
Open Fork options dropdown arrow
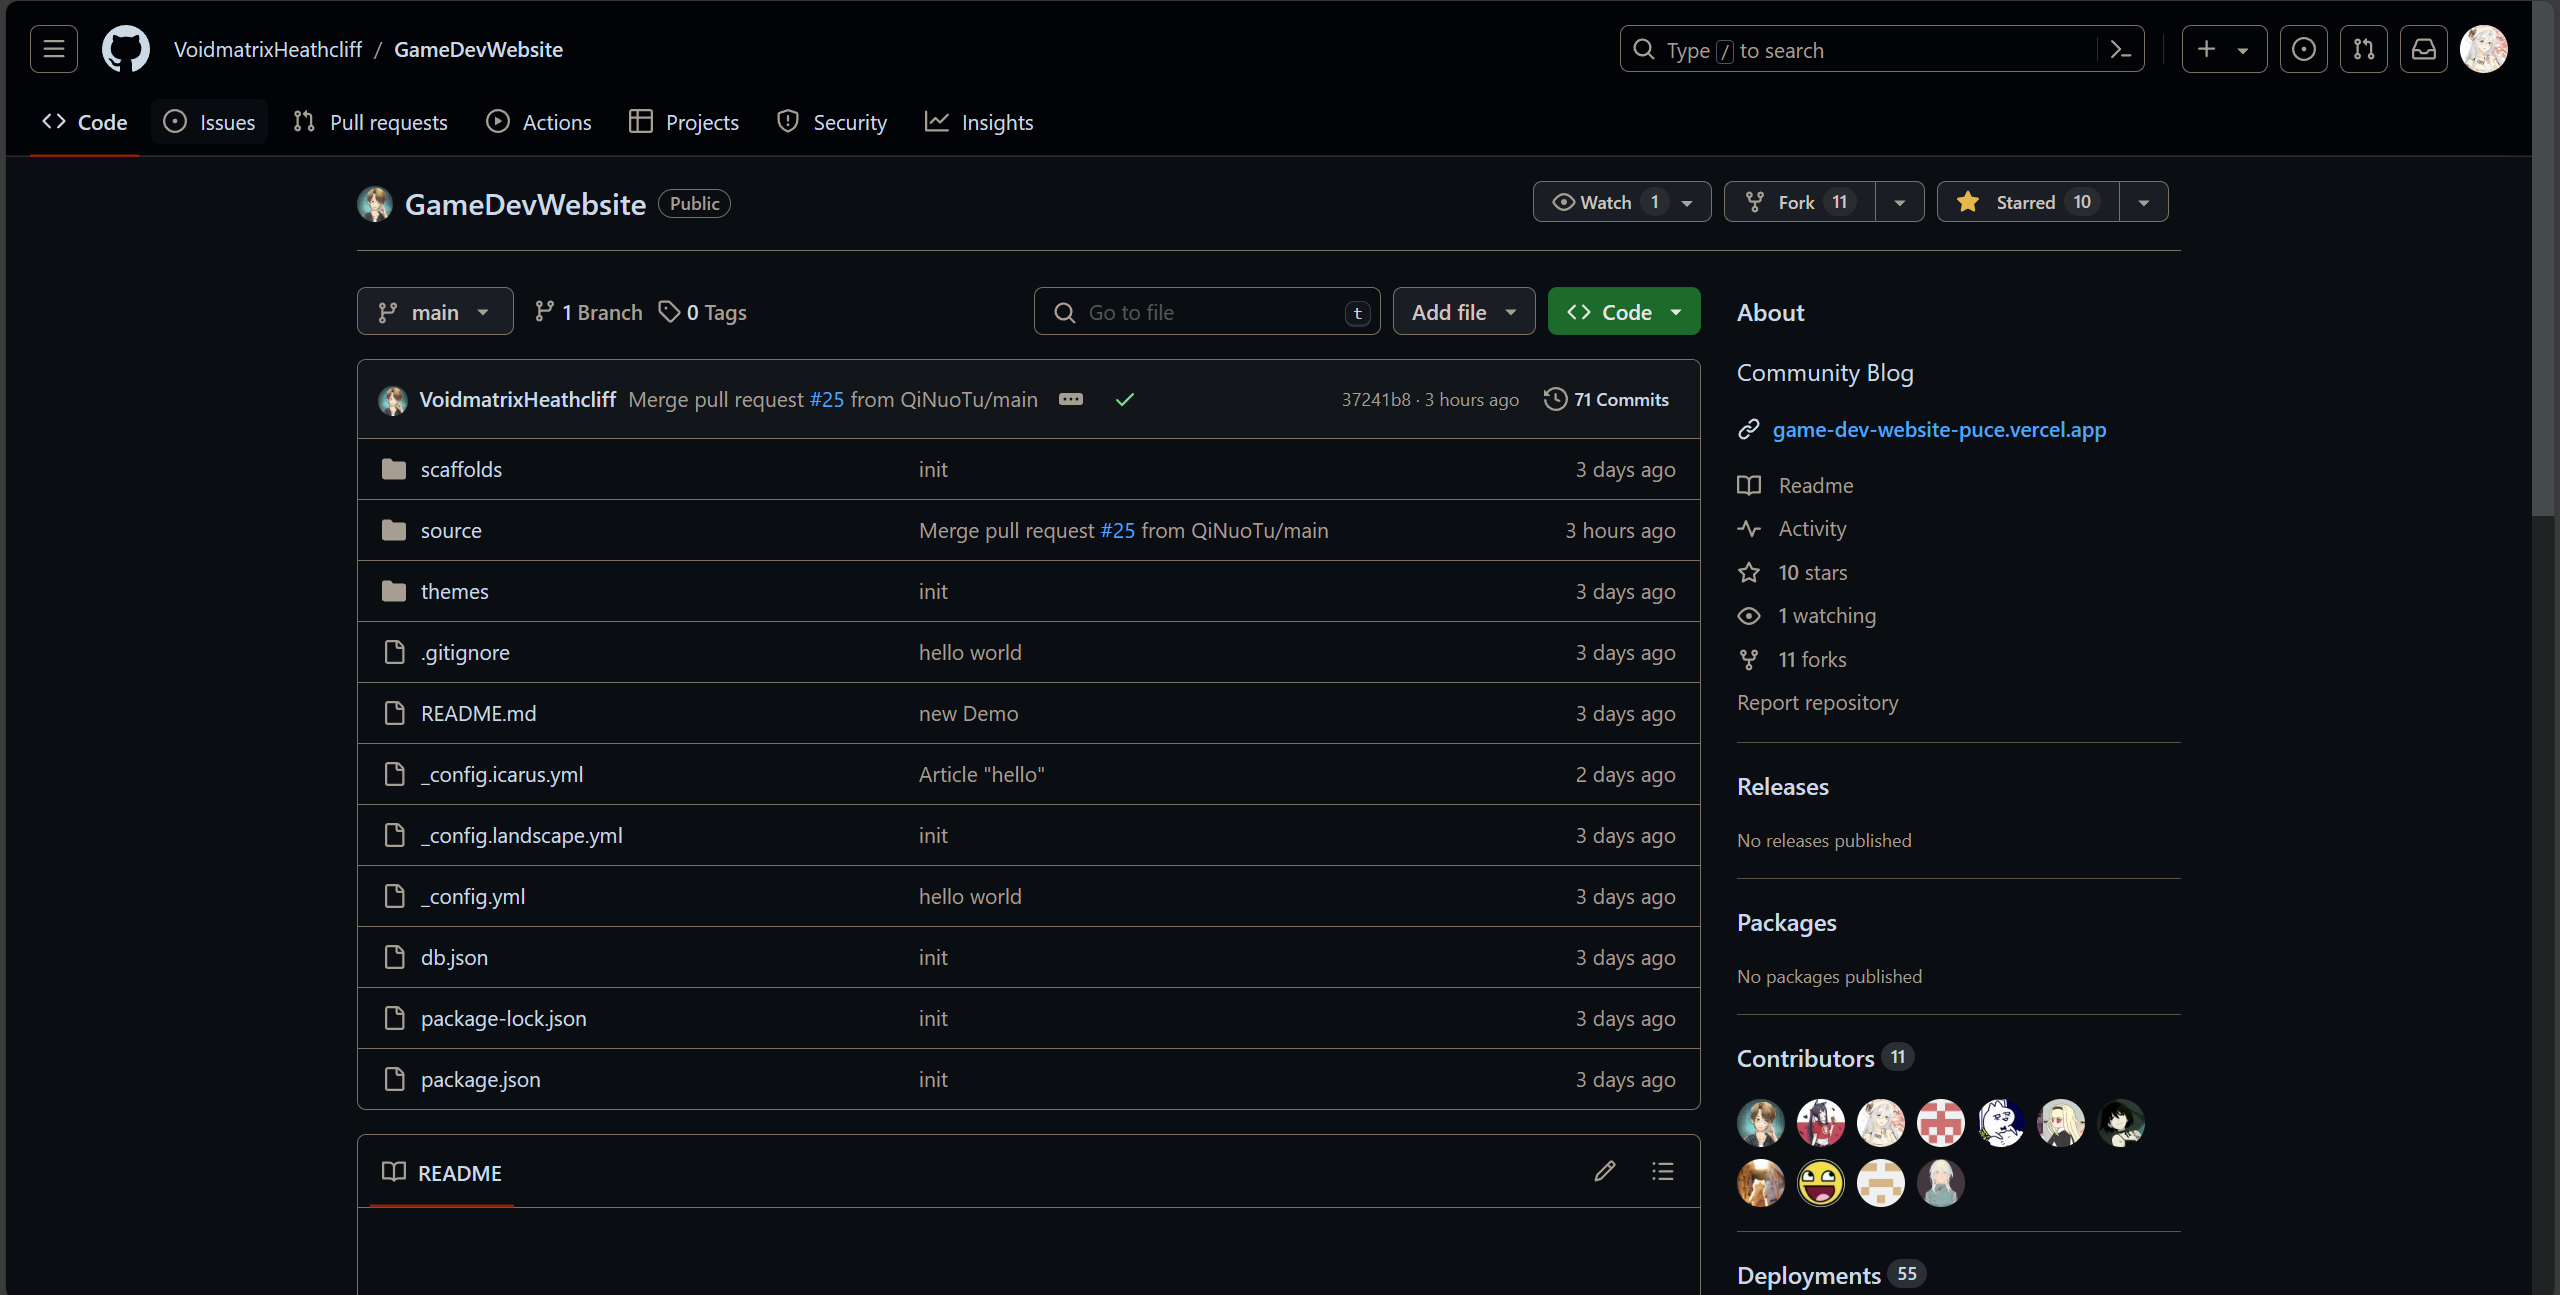coord(1900,202)
